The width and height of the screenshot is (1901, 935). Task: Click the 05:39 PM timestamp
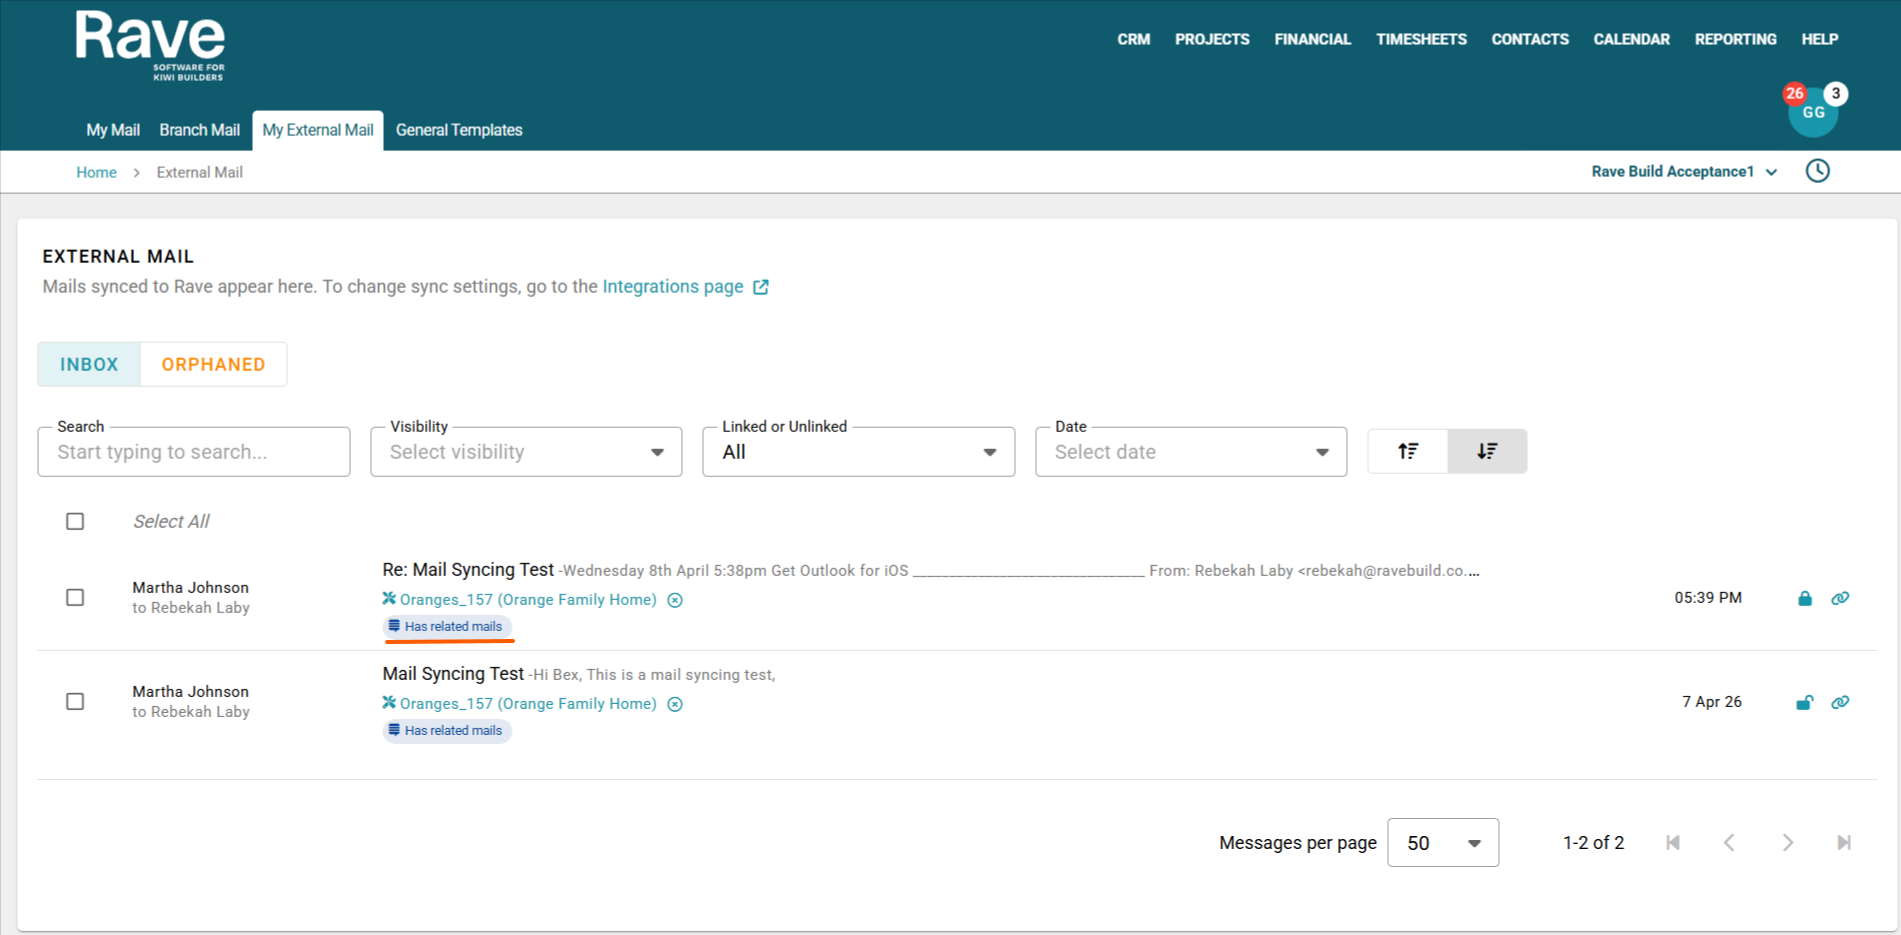click(1708, 598)
